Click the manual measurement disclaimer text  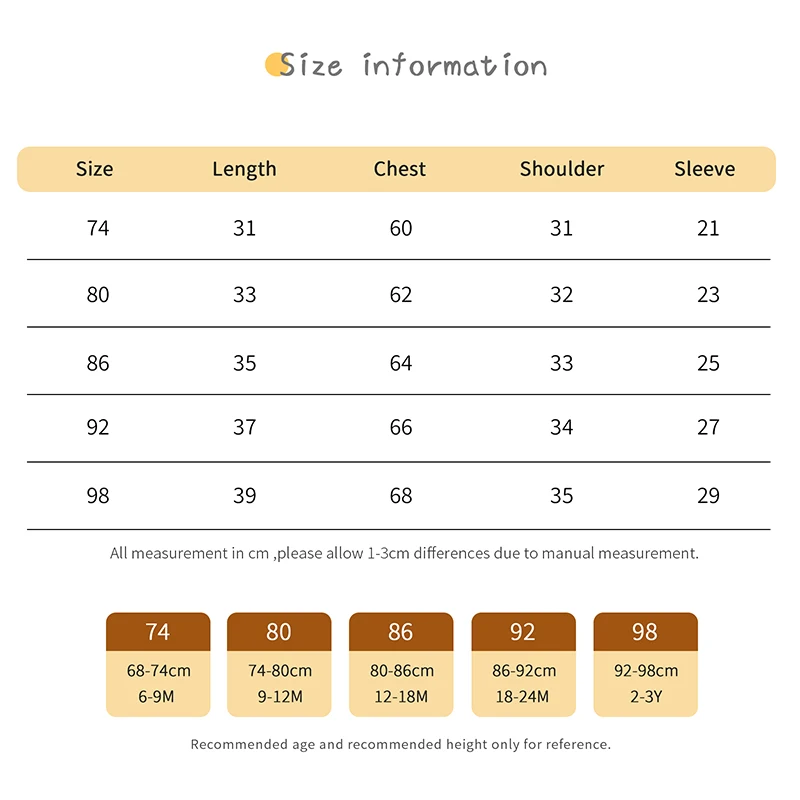404,553
